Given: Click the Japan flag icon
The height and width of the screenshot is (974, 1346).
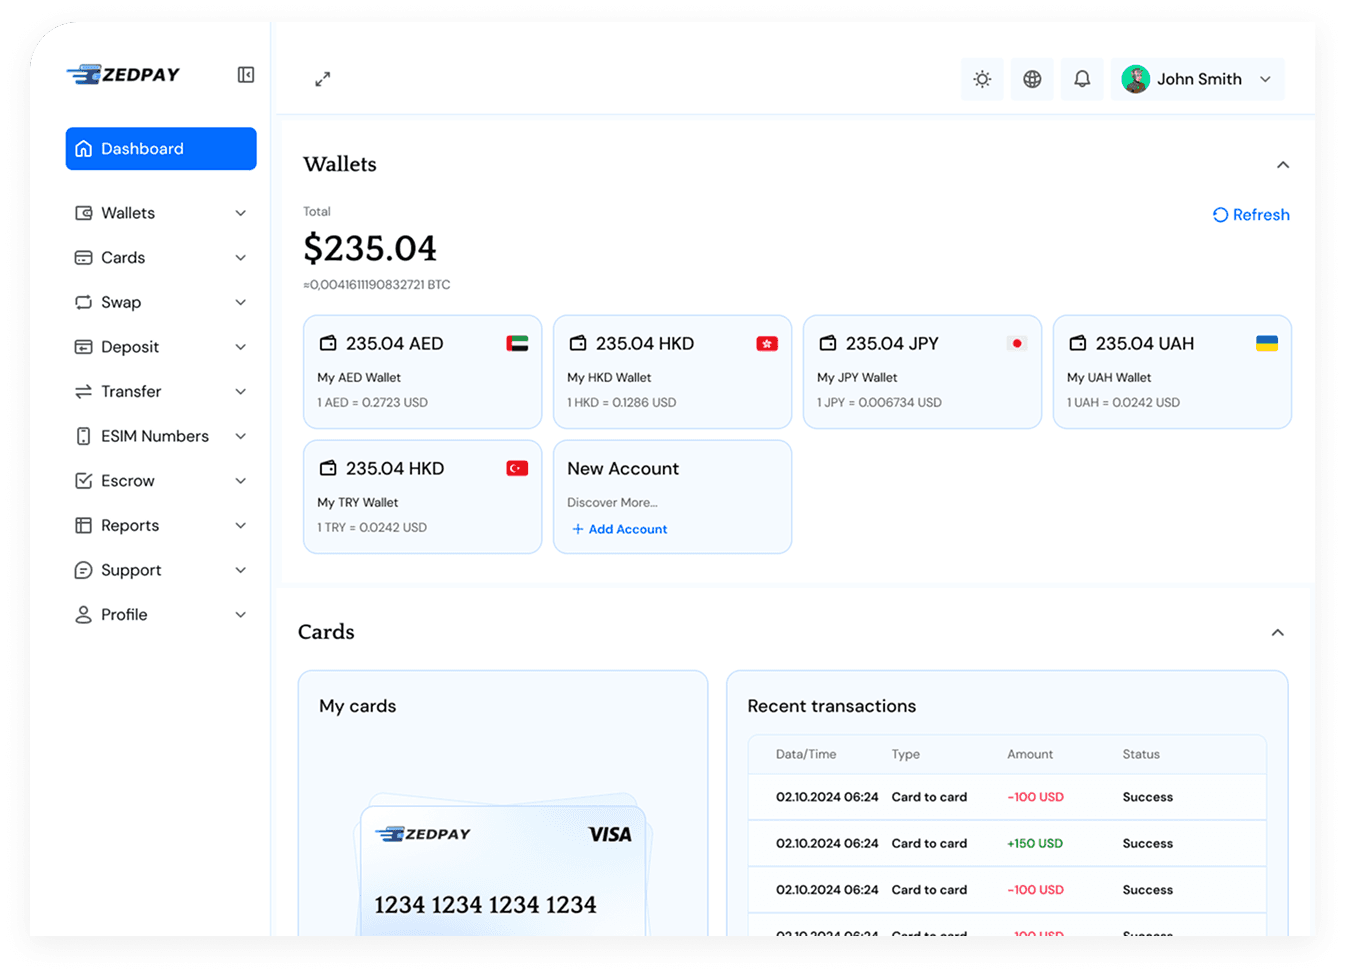Looking at the screenshot, I should click(x=1017, y=343).
